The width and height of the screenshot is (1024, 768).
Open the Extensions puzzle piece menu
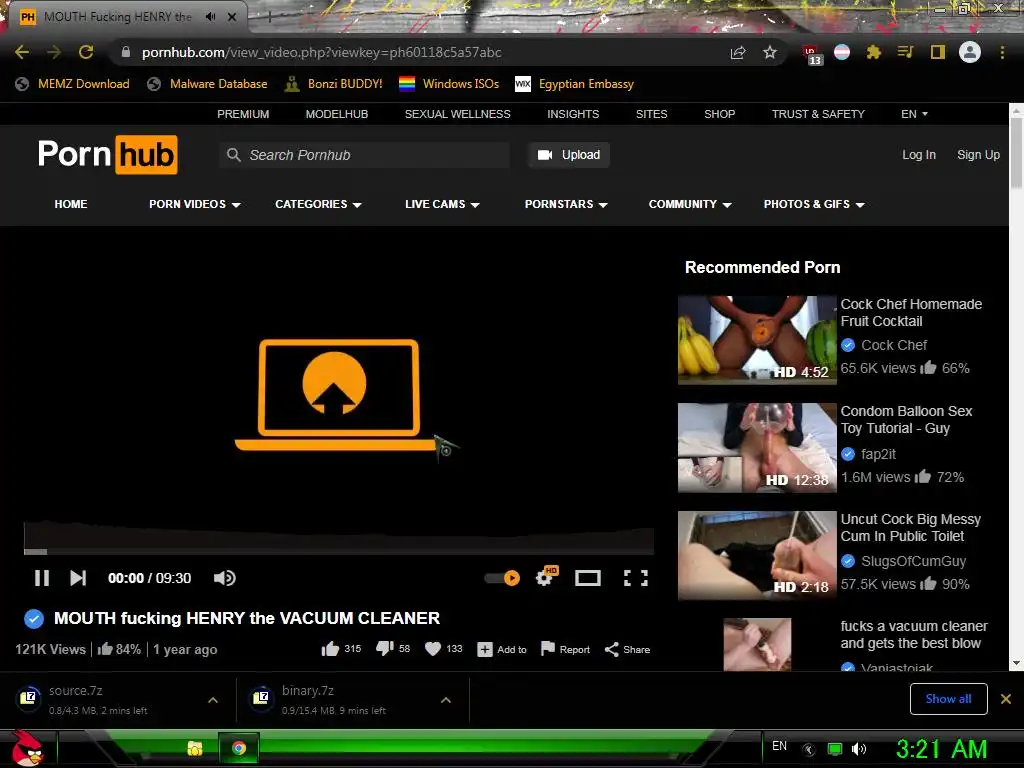pos(874,52)
